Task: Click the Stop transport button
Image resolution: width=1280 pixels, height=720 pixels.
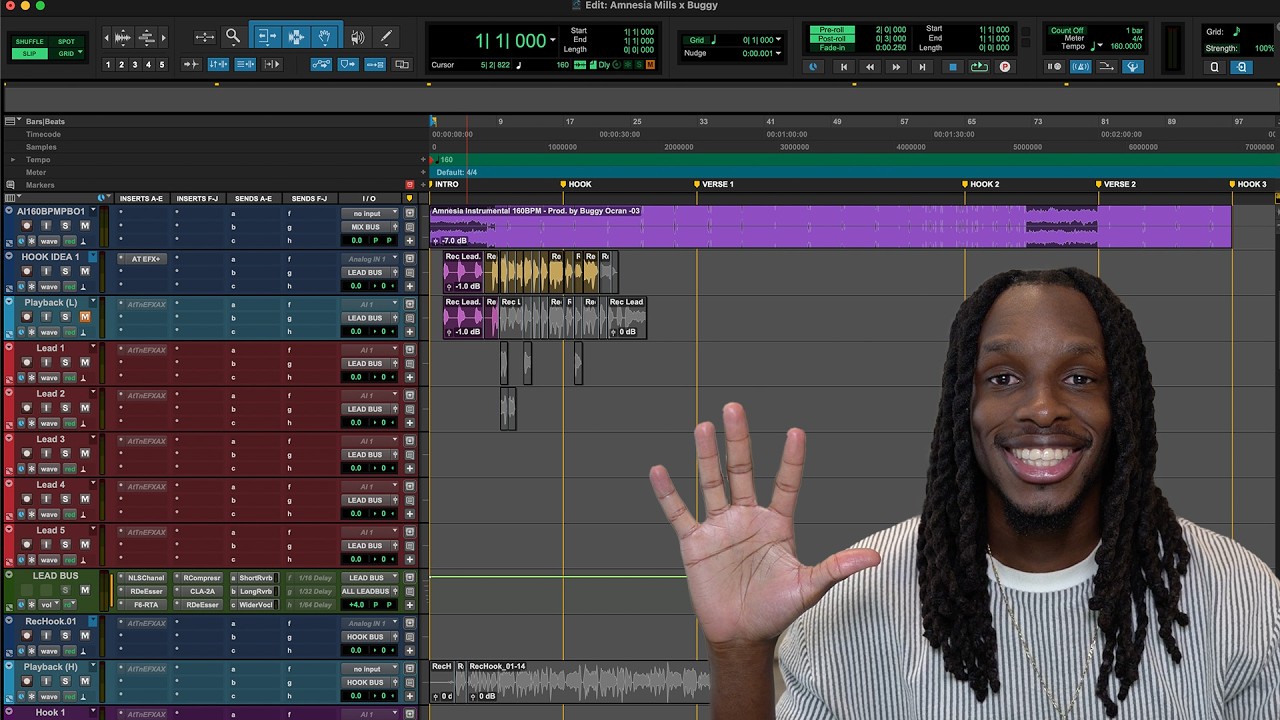Action: pos(952,67)
